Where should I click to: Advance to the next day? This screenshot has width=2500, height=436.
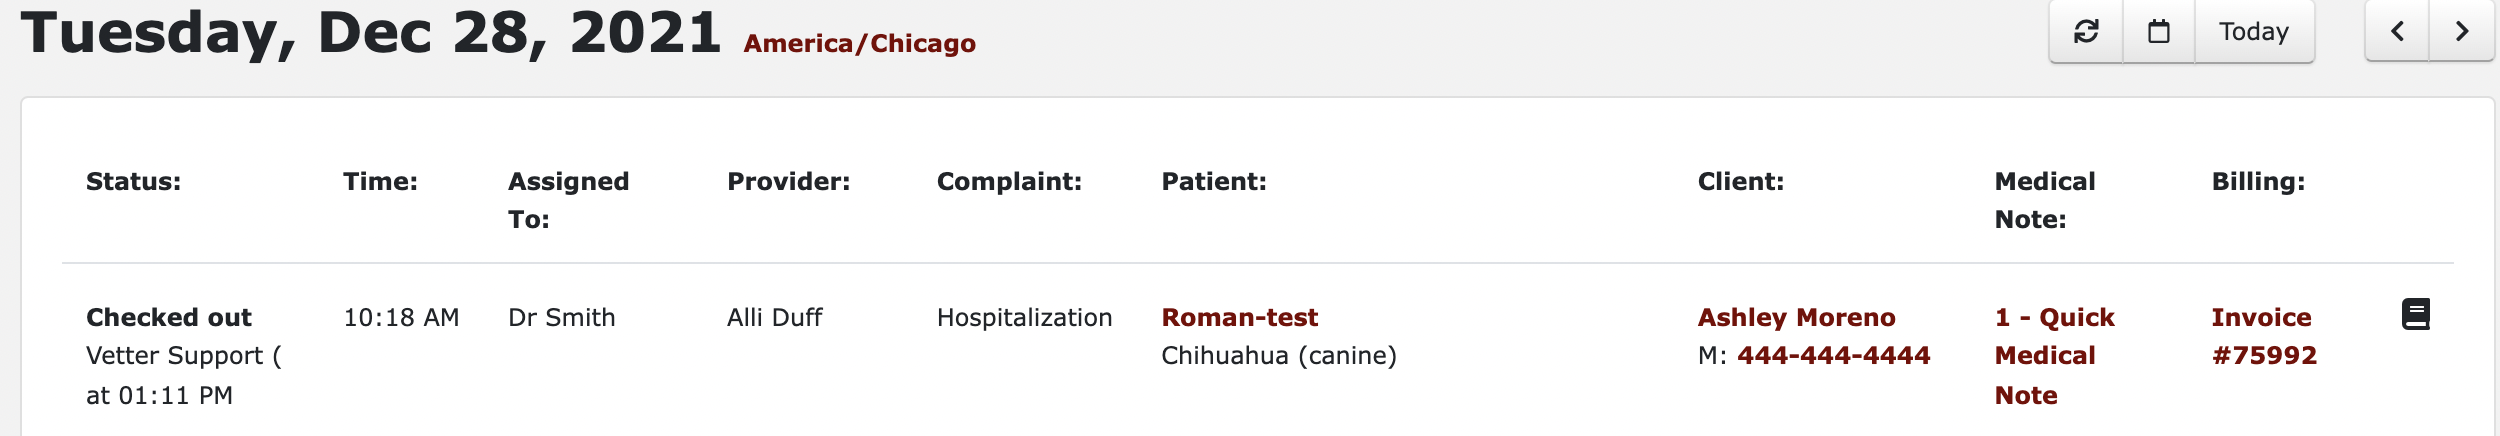(2461, 32)
